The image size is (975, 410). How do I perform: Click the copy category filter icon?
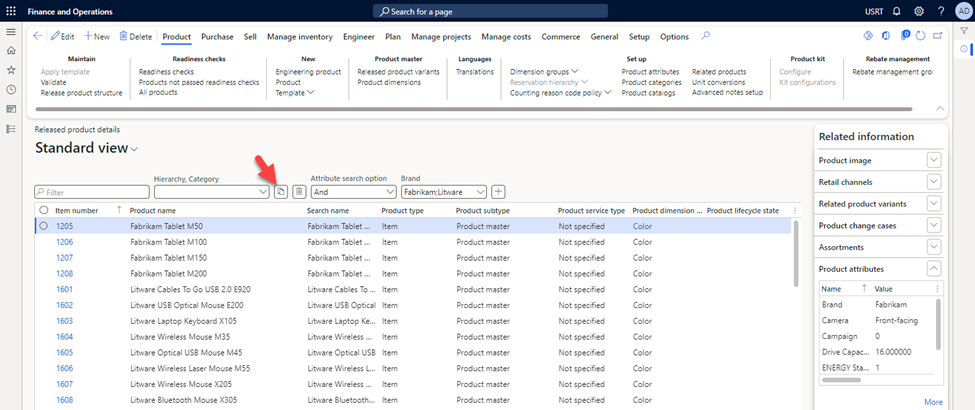coord(281,192)
